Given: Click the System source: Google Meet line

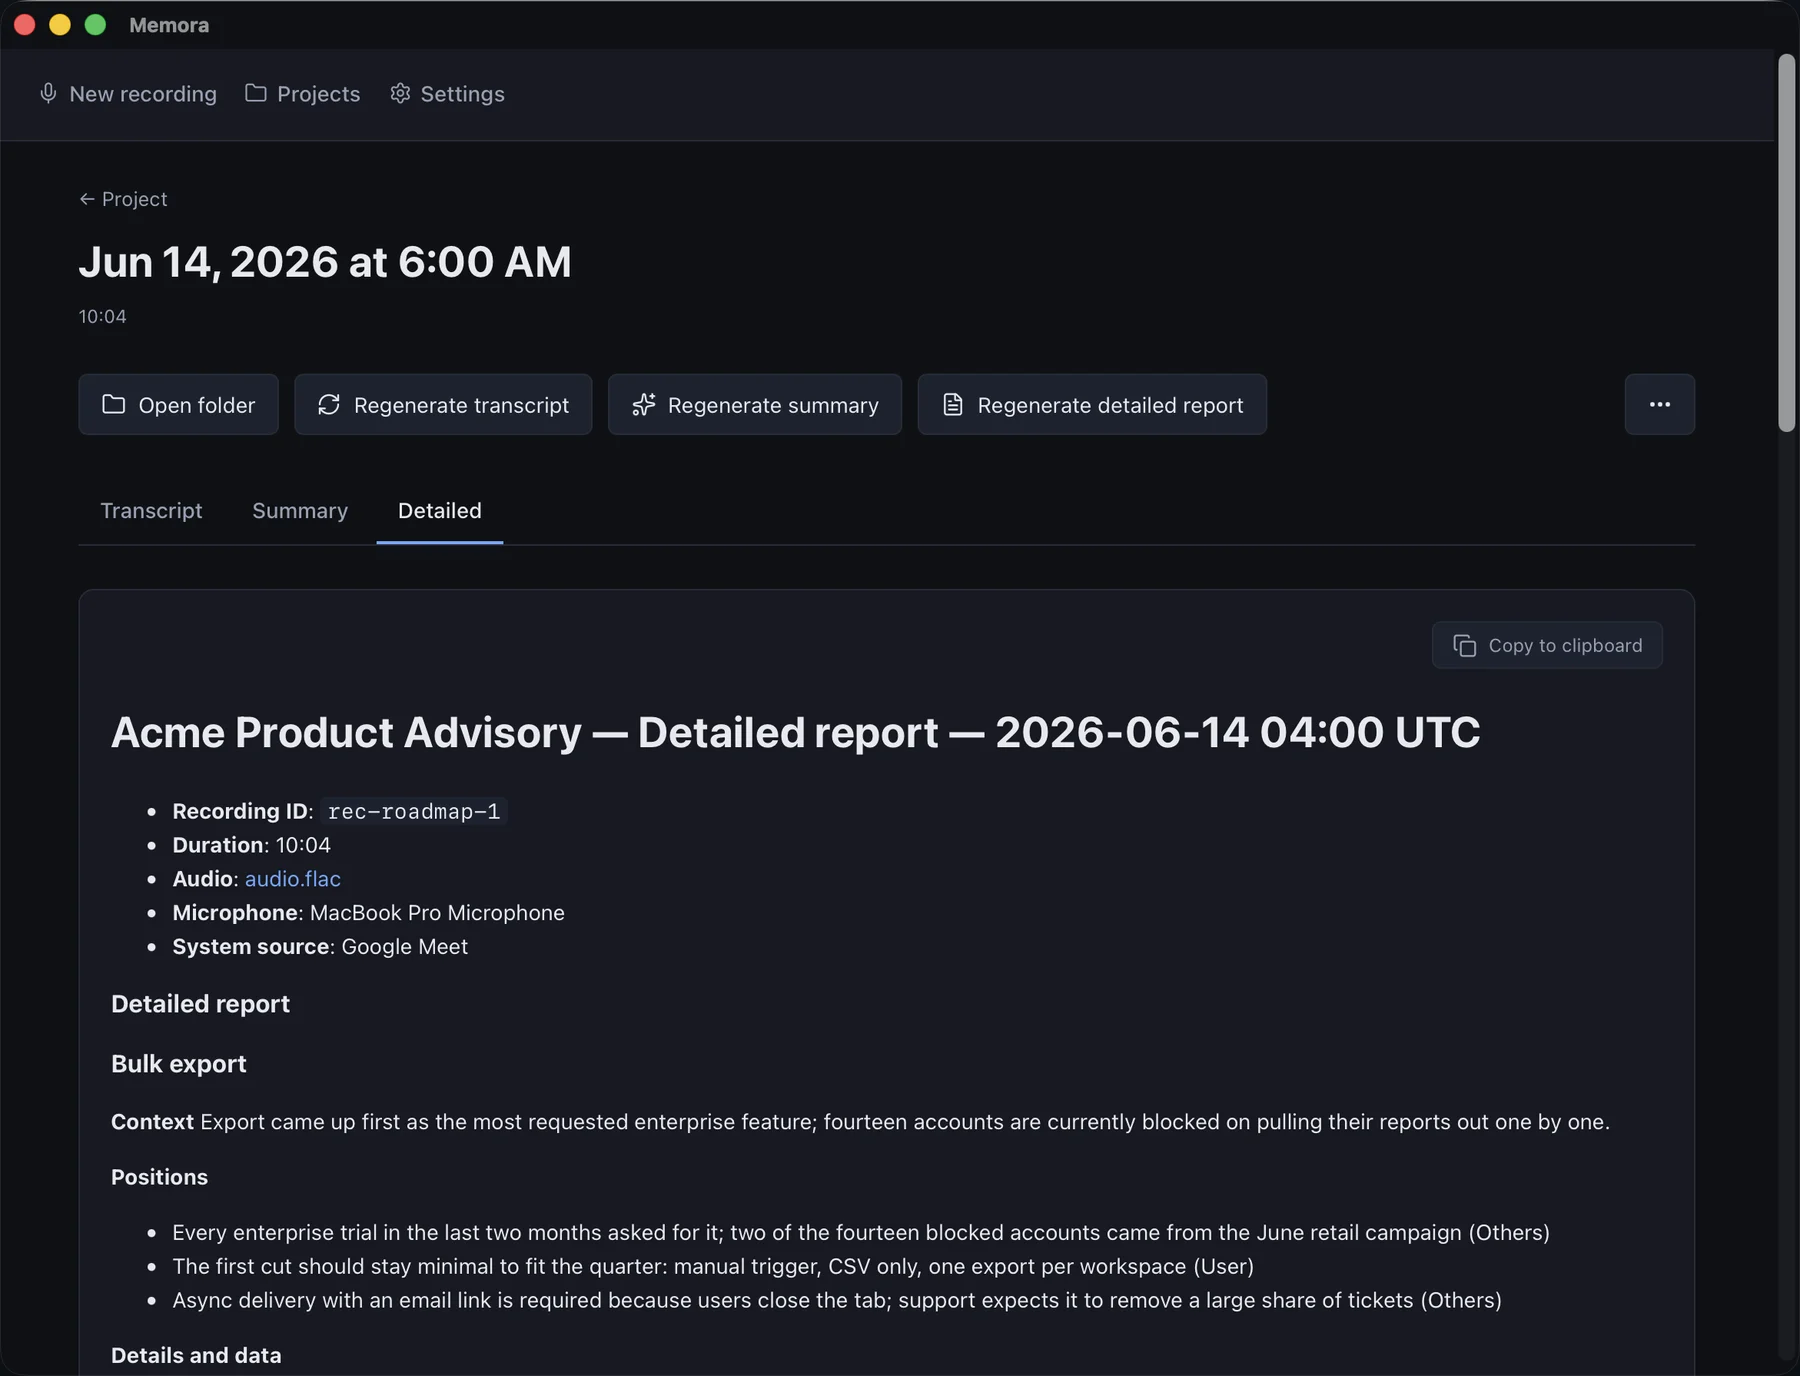Looking at the screenshot, I should tap(320, 947).
